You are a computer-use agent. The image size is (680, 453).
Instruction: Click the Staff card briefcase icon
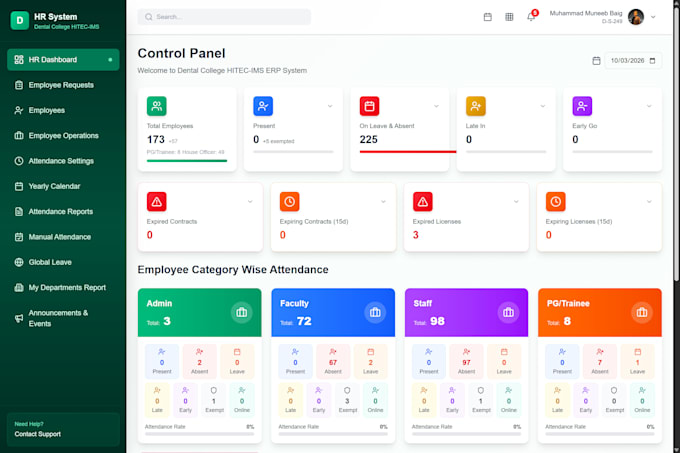point(508,312)
